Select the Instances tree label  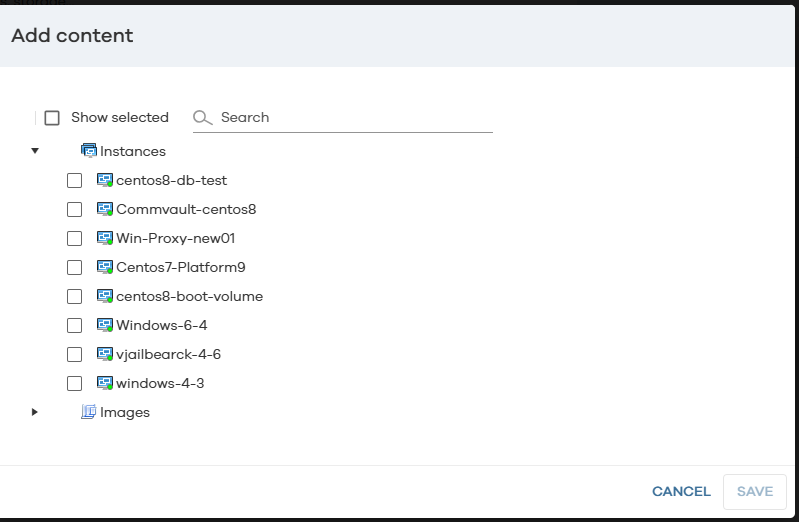[133, 151]
